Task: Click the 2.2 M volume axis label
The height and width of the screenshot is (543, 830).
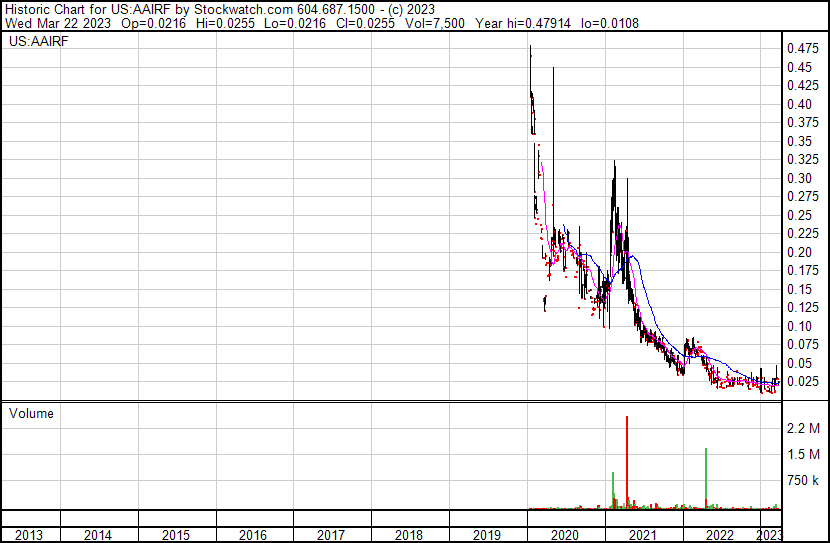Action: [803, 428]
